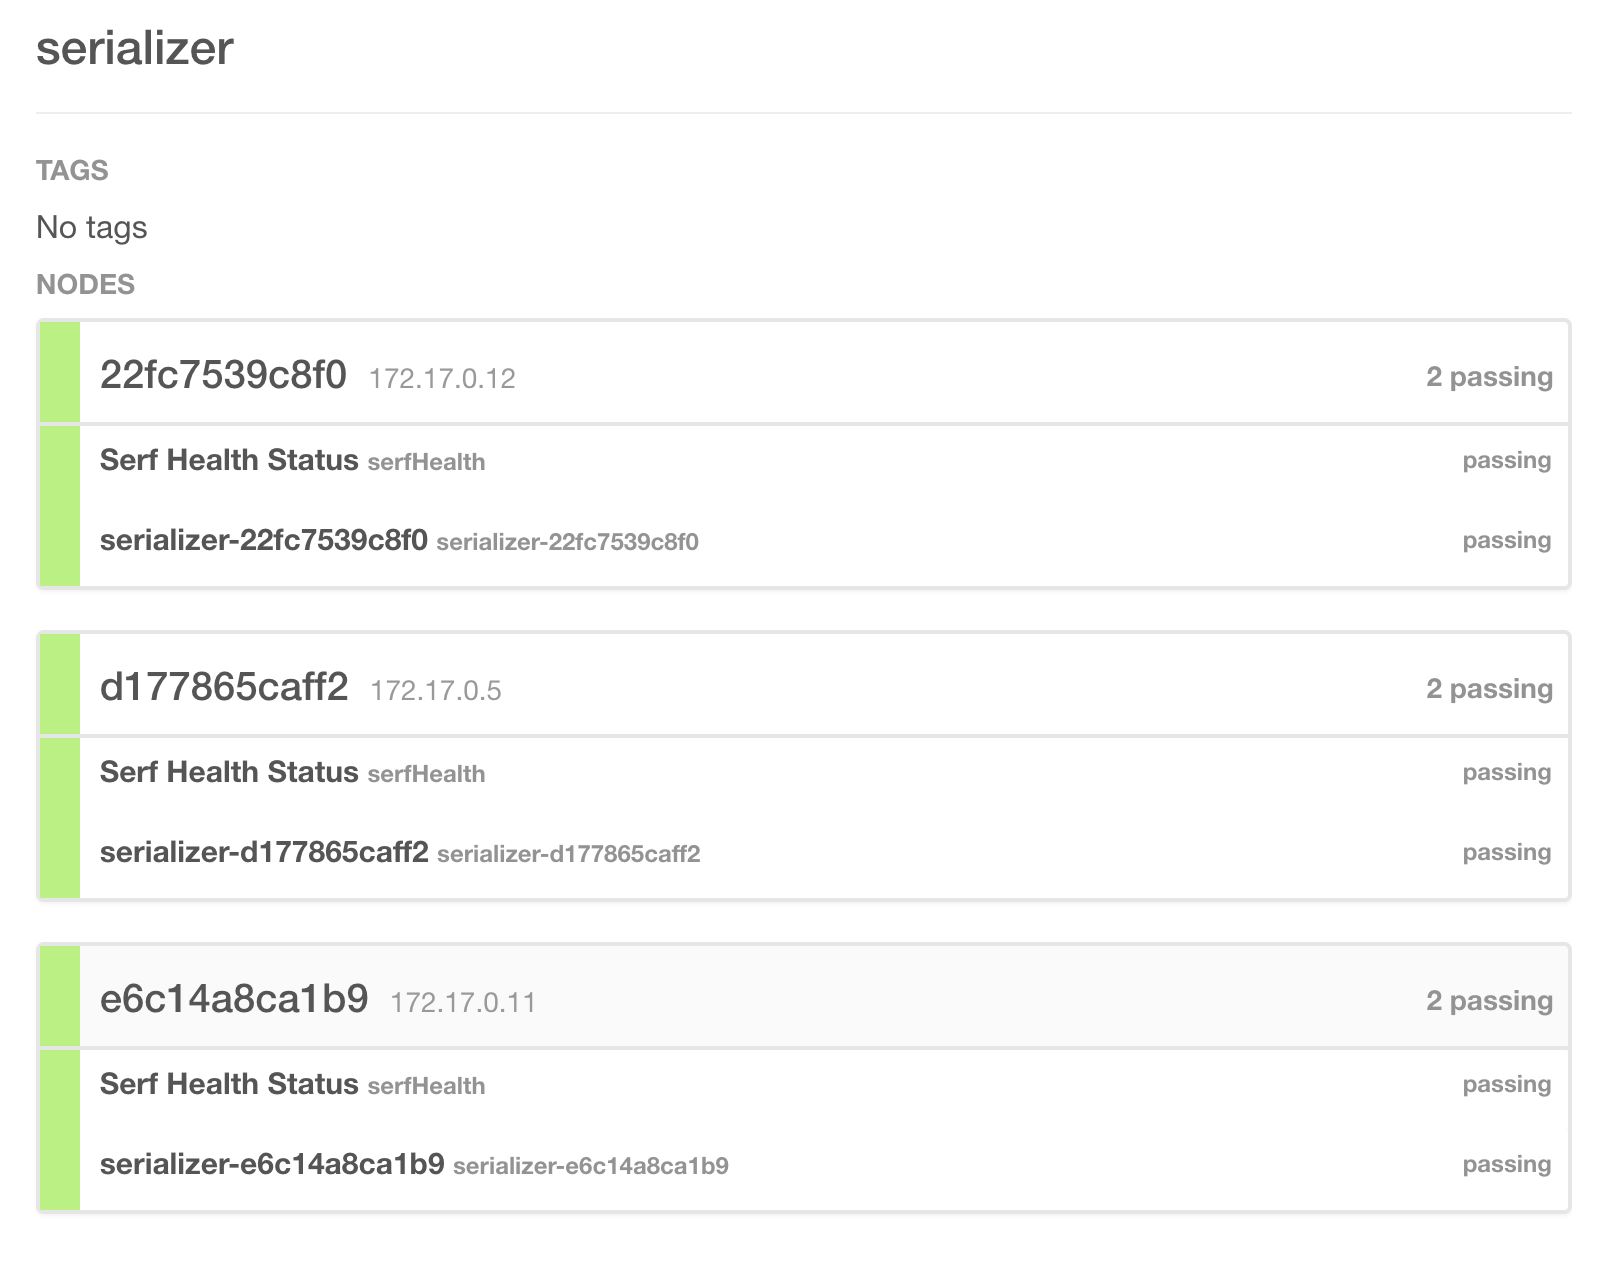Image resolution: width=1620 pixels, height=1266 pixels.
Task: Open node 22fc7539c8f0 details
Action: (225, 375)
